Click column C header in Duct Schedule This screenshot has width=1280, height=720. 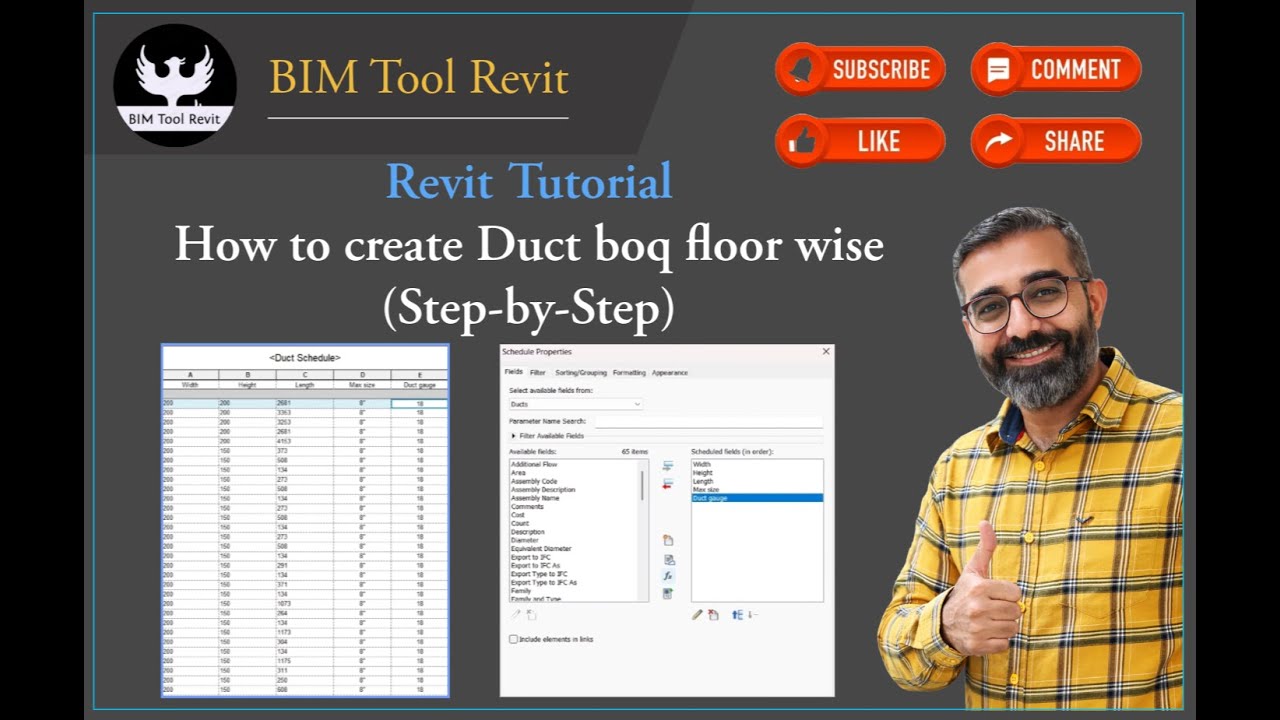(305, 375)
